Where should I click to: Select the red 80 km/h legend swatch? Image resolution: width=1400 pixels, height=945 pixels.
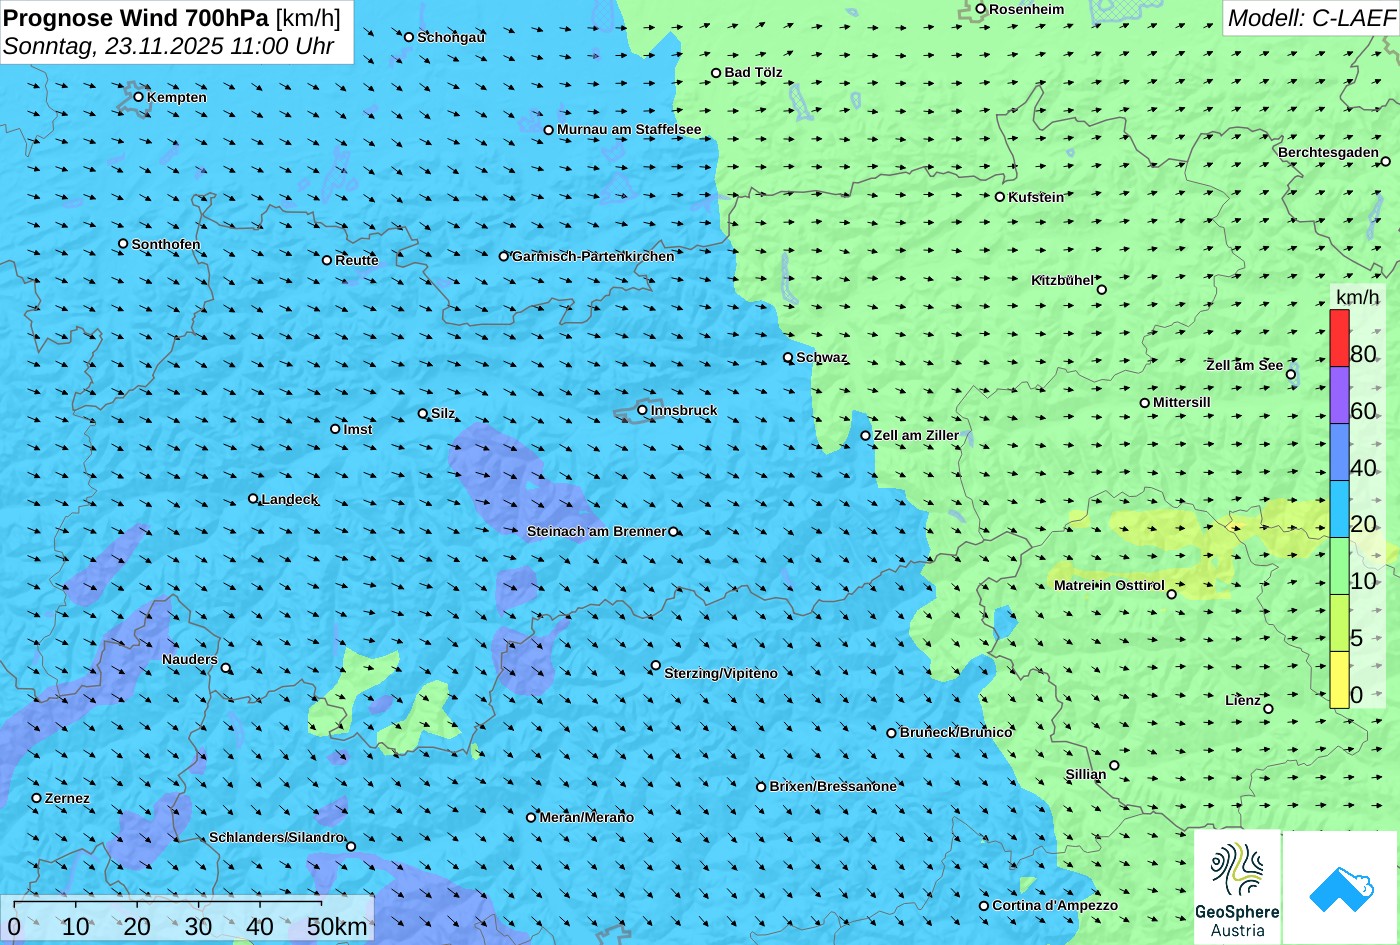1339,338
